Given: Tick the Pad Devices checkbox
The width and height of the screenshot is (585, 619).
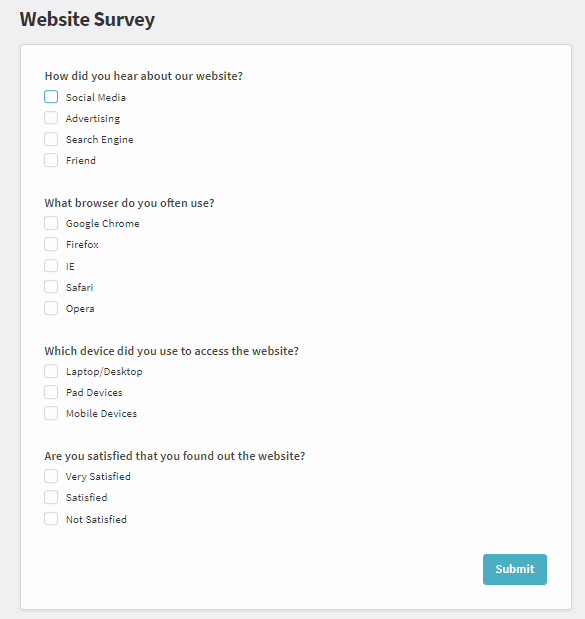Looking at the screenshot, I should [51, 392].
